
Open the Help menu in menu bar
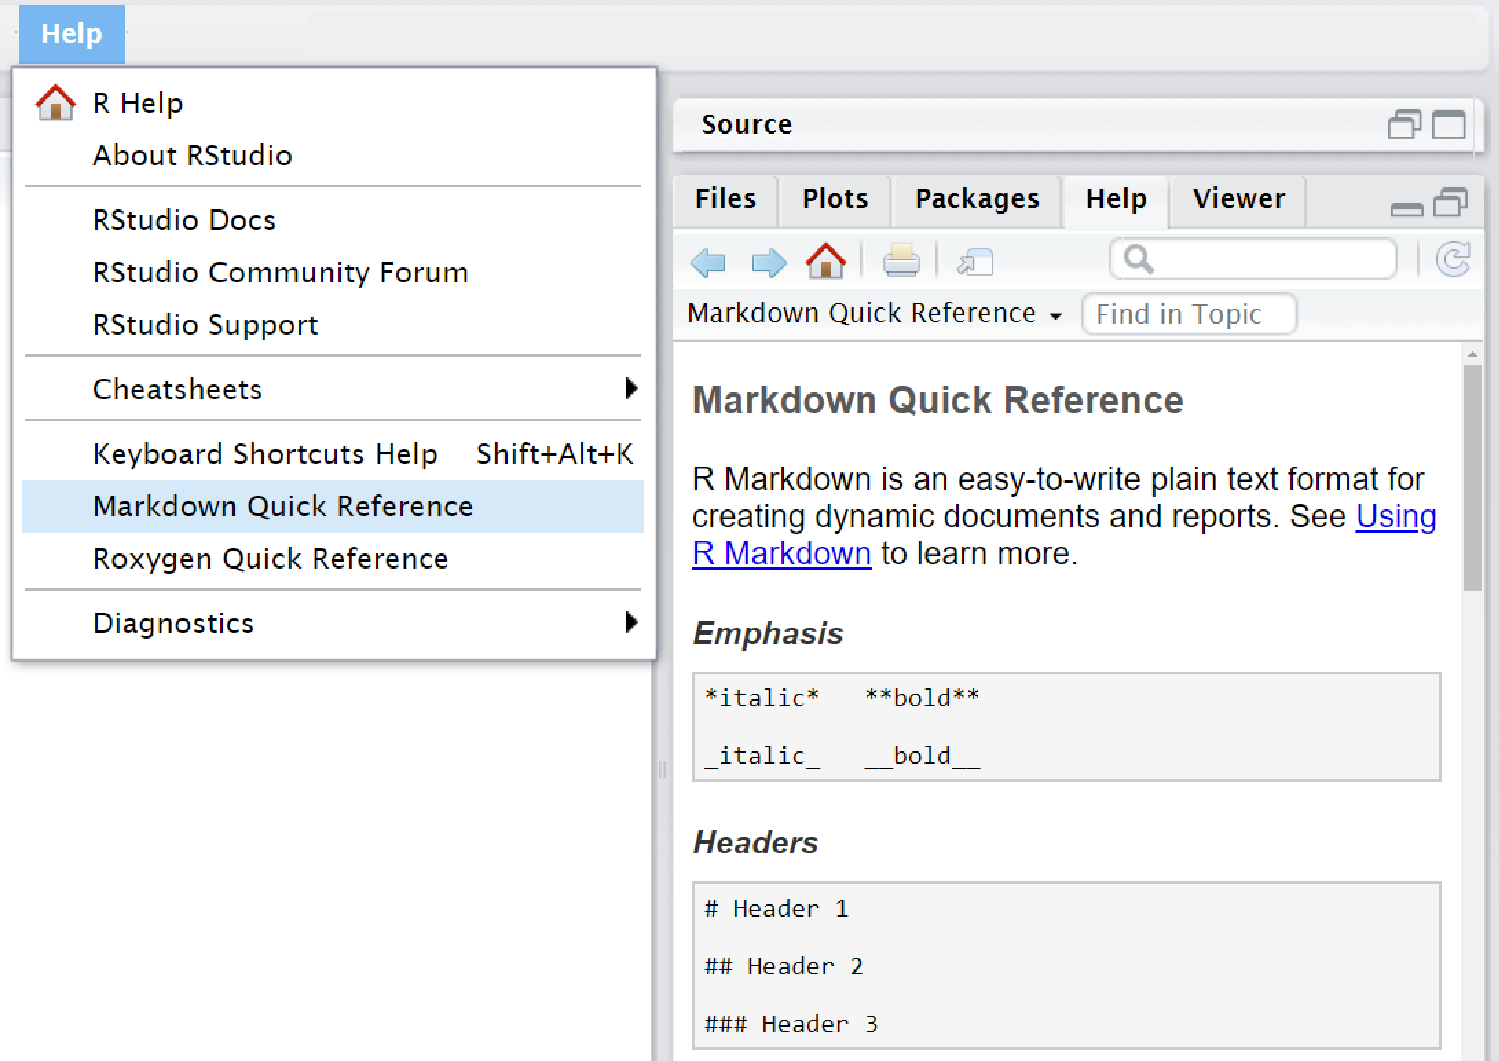(72, 34)
